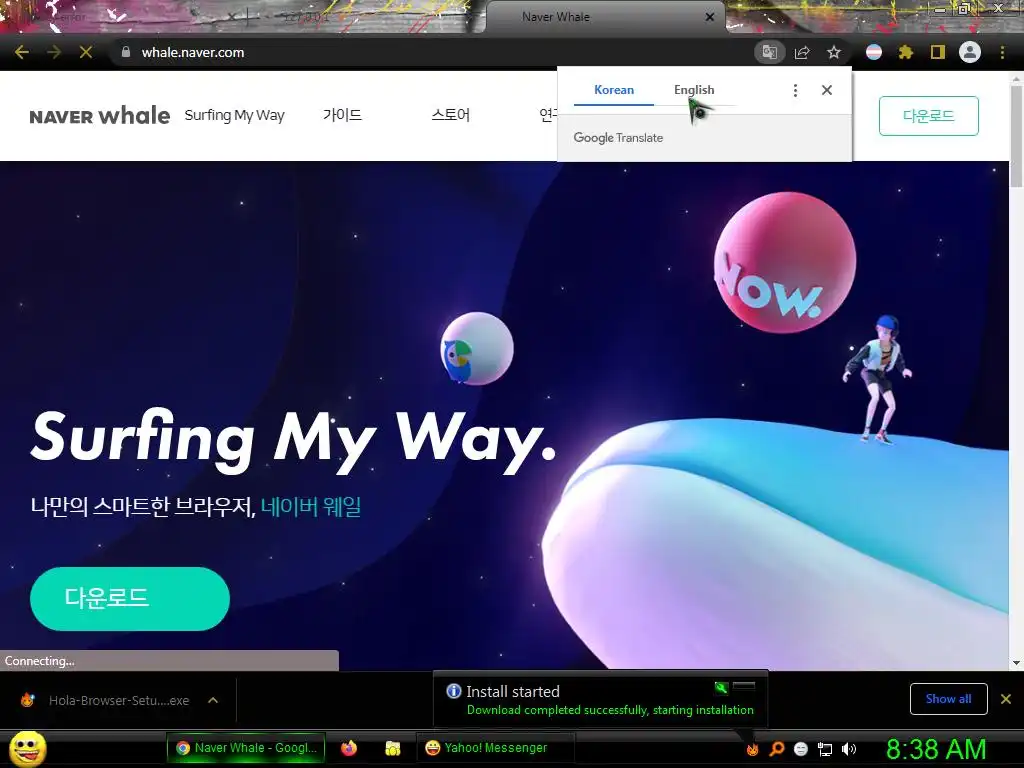Click the 8:38 AM clock

936,749
